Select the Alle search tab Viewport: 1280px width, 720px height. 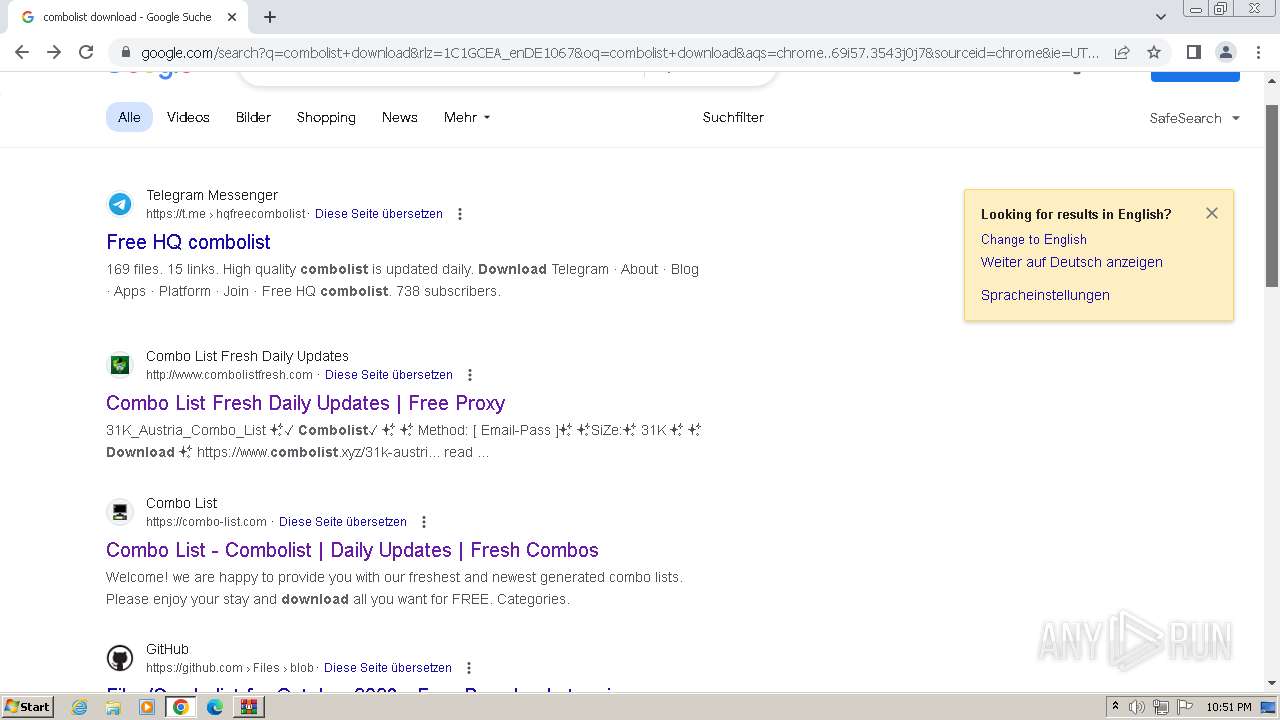(129, 117)
